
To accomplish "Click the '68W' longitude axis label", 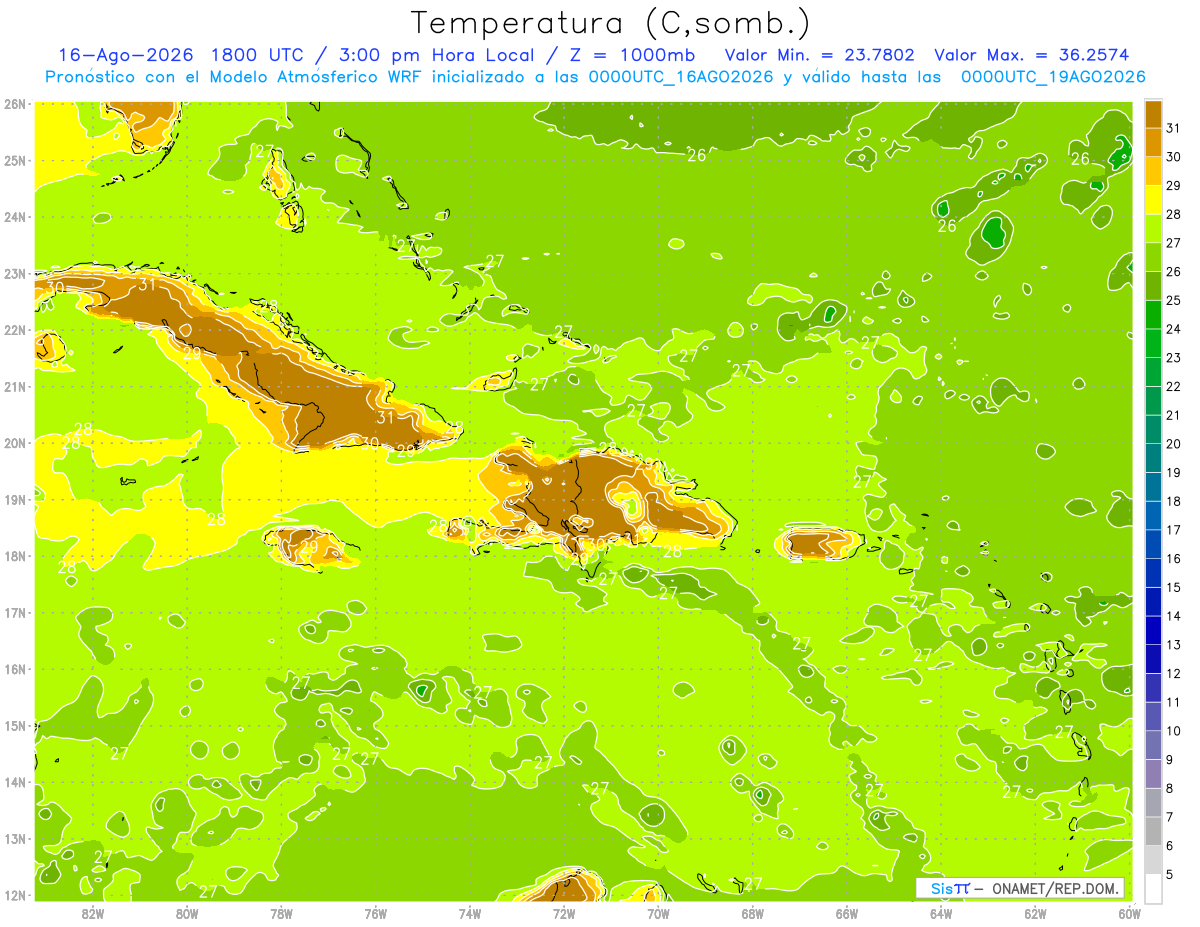I will tap(753, 913).
